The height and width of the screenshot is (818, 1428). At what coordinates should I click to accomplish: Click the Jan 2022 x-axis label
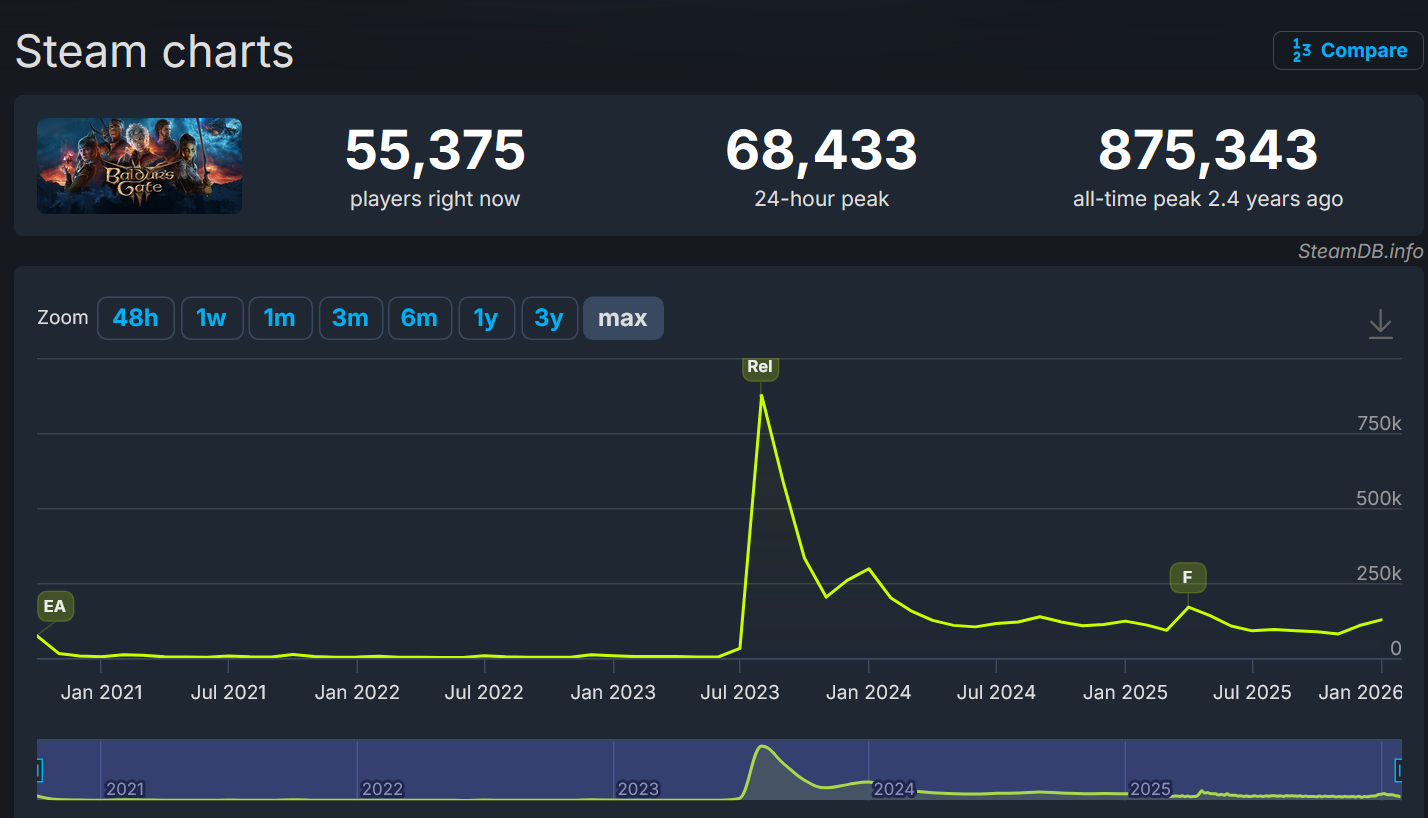[357, 692]
